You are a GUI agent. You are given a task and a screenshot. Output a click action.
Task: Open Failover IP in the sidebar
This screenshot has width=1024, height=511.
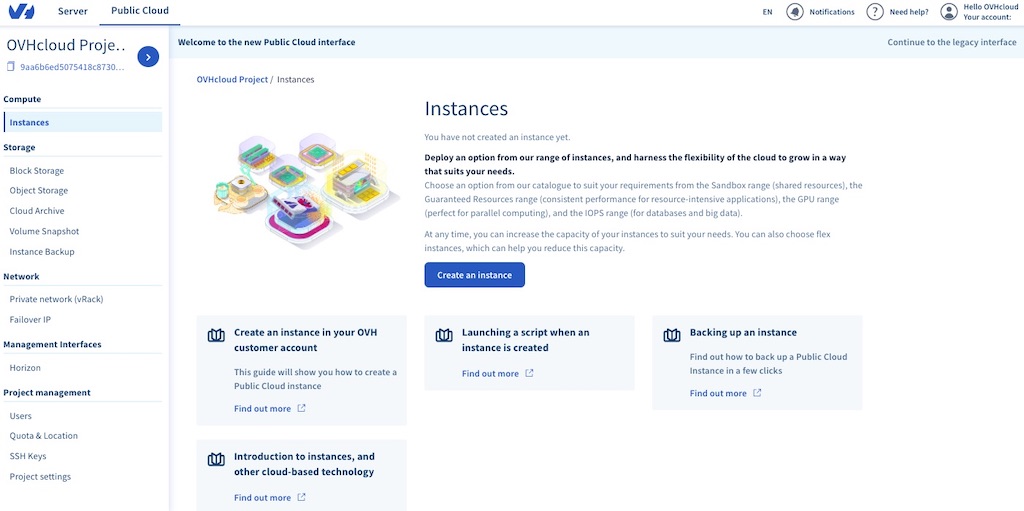30,320
